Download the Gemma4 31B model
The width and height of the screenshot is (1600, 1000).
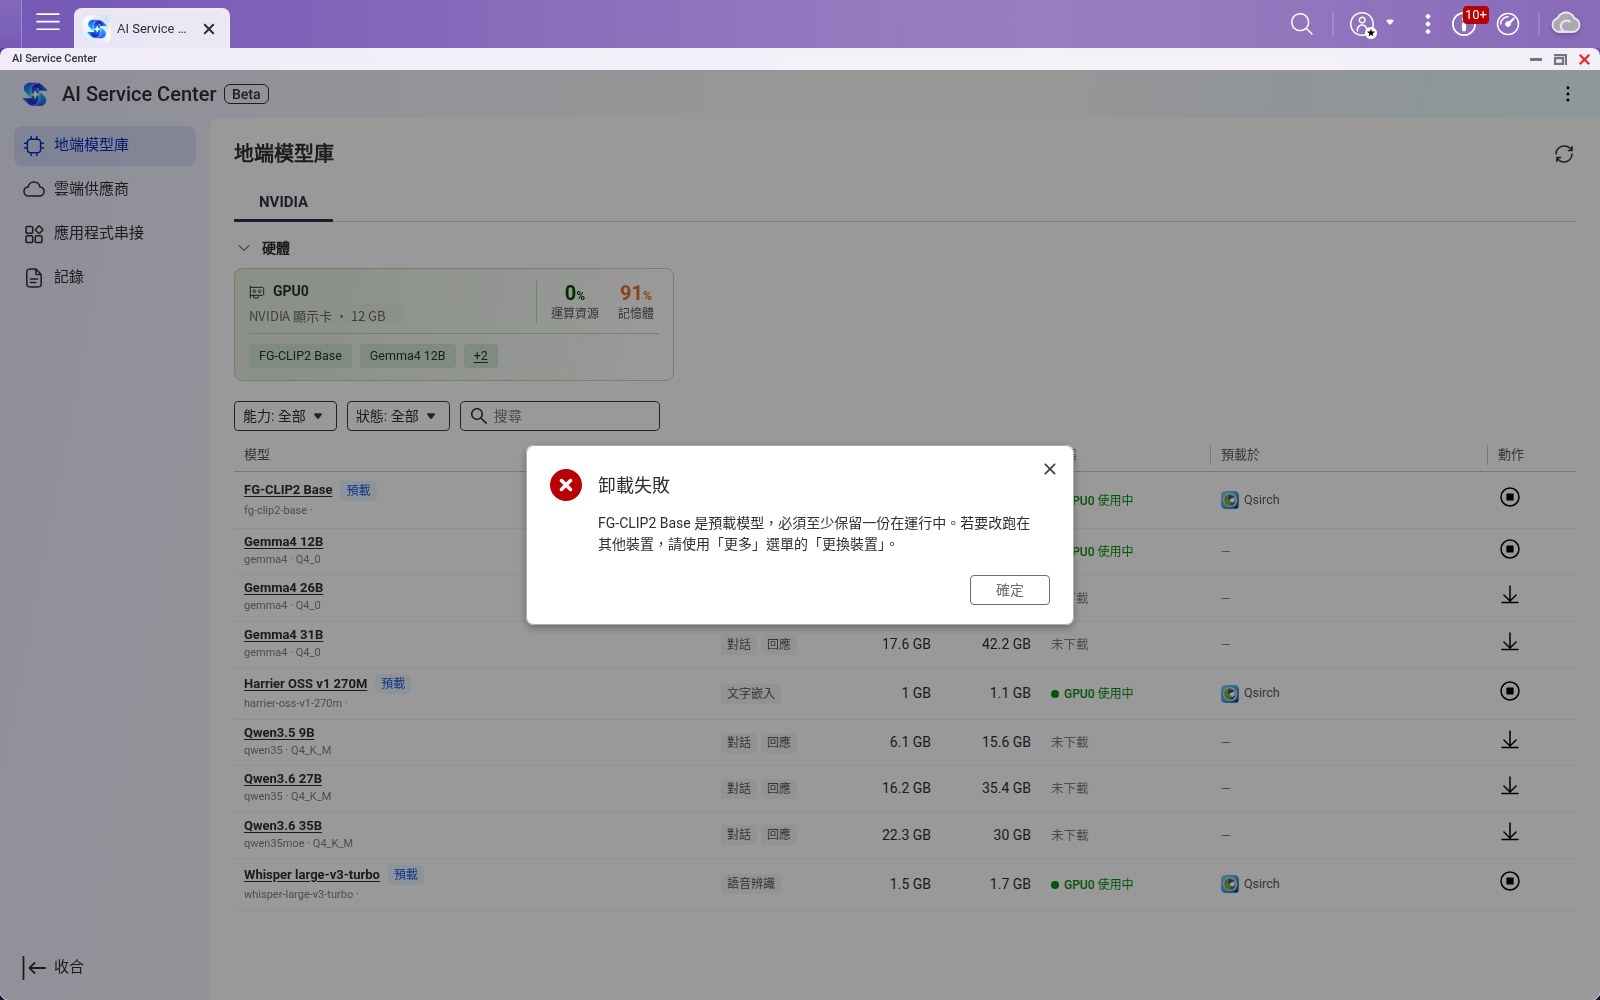pyautogui.click(x=1510, y=642)
